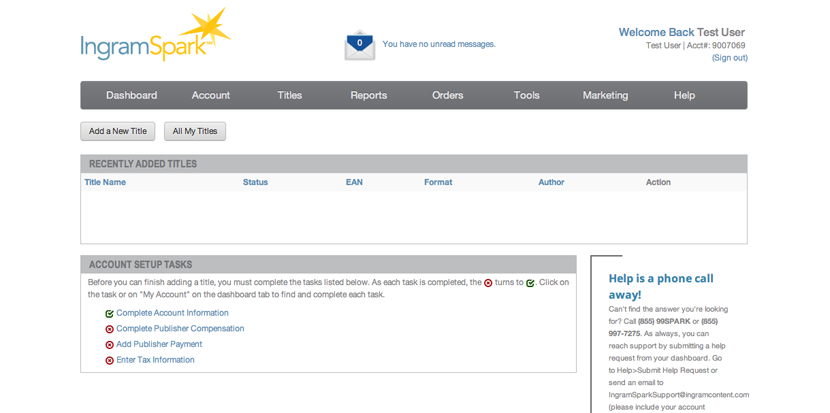The width and height of the screenshot is (830, 413).
Task: Sort table by Format column
Action: click(438, 182)
